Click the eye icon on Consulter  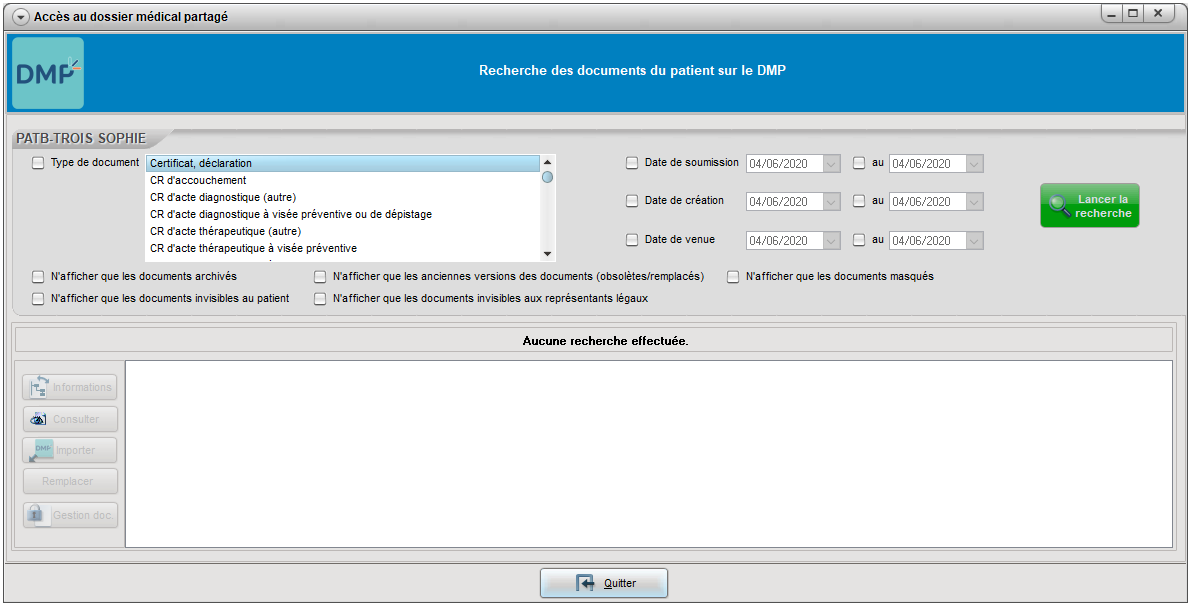point(39,419)
